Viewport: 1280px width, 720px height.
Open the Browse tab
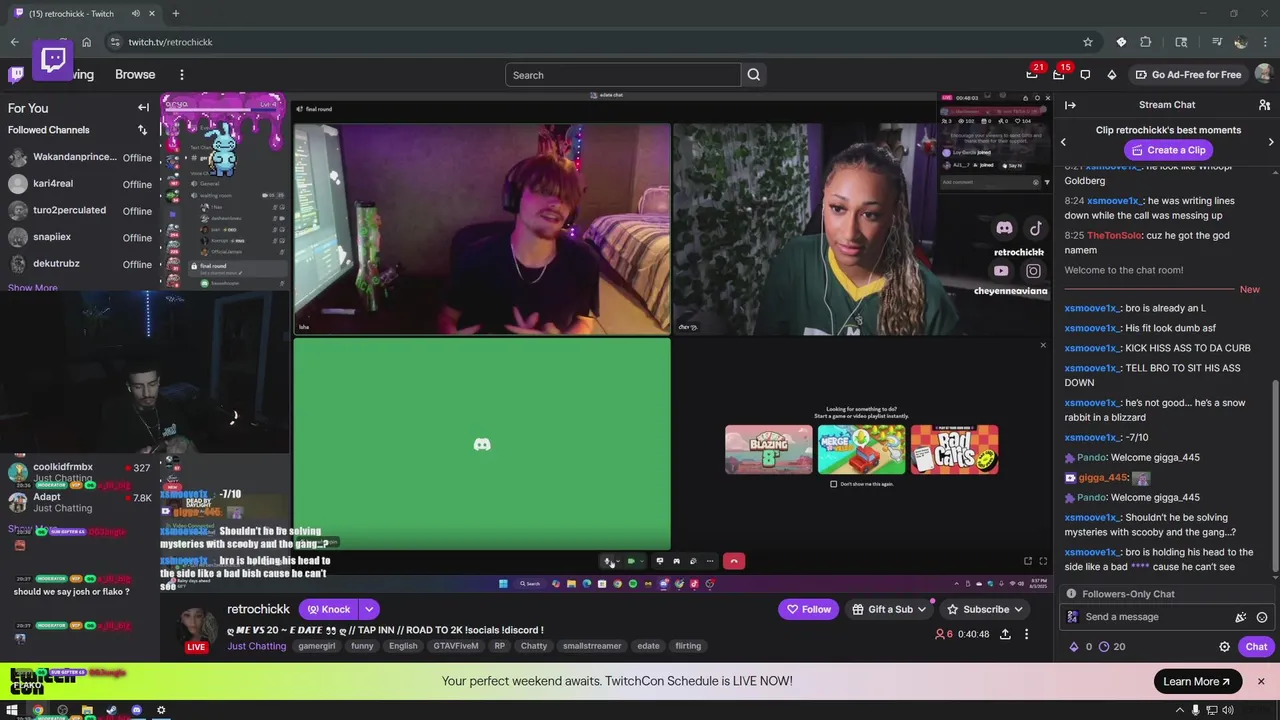[x=135, y=75]
